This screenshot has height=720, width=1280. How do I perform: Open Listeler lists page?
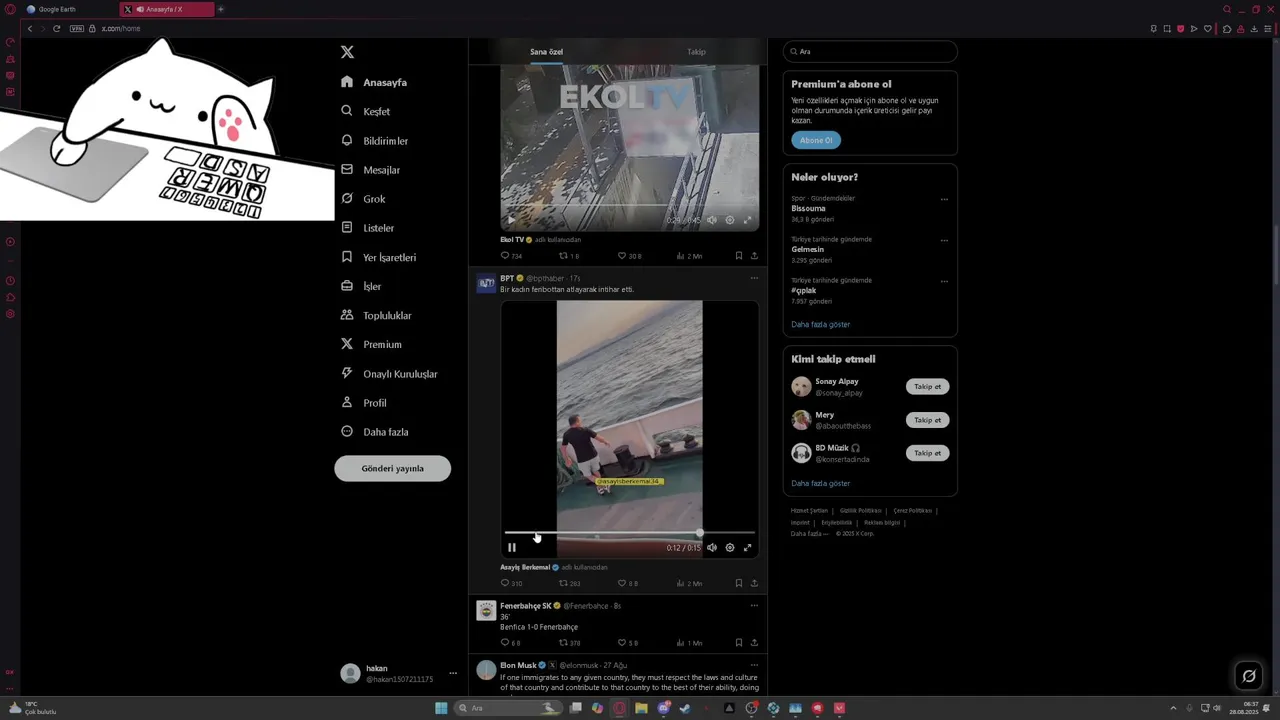point(367,228)
